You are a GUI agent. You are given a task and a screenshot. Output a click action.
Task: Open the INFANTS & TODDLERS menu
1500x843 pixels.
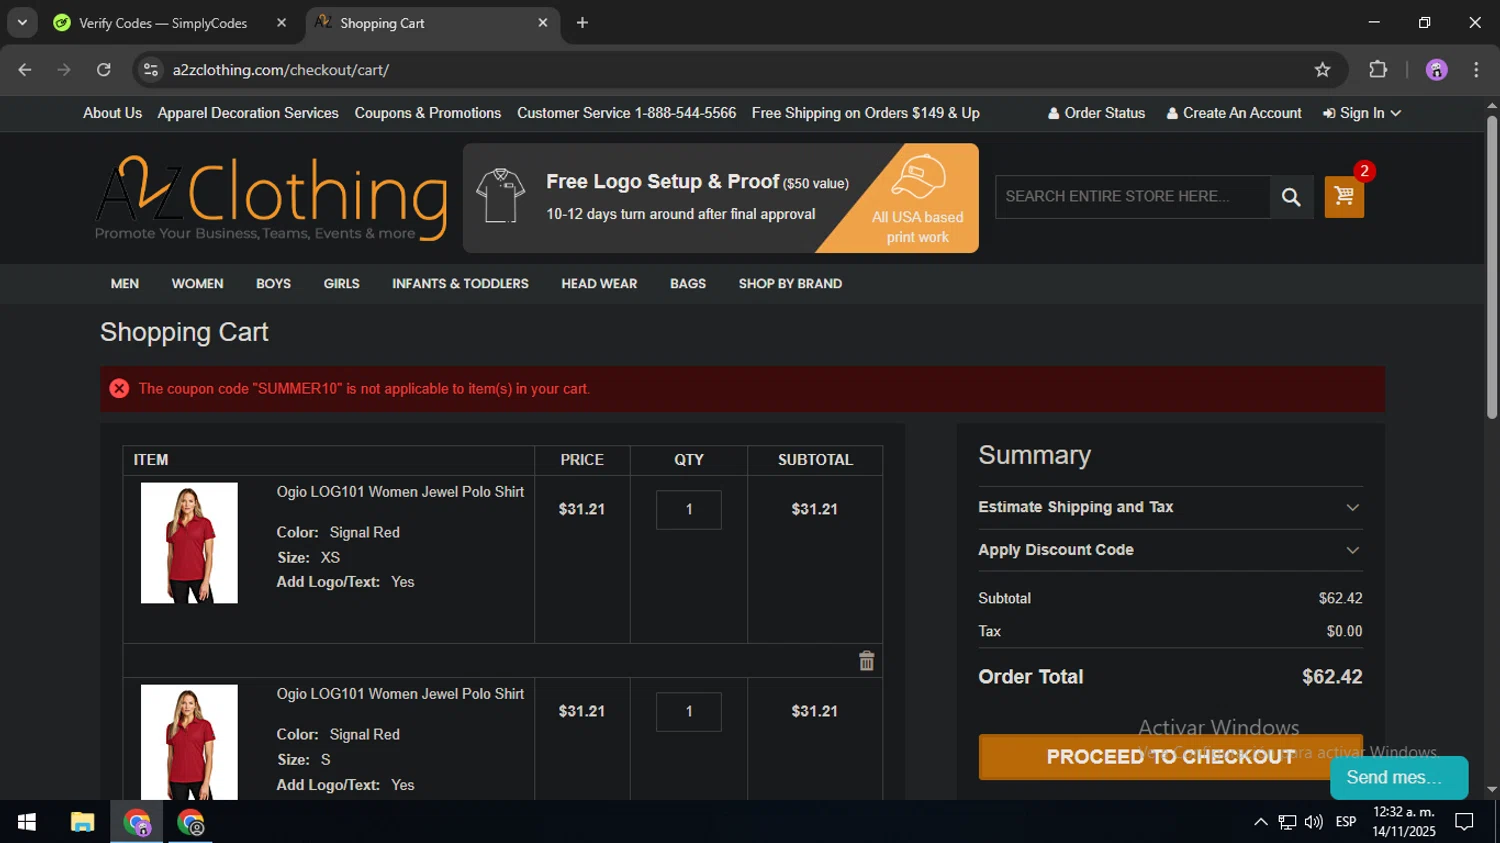tap(460, 284)
